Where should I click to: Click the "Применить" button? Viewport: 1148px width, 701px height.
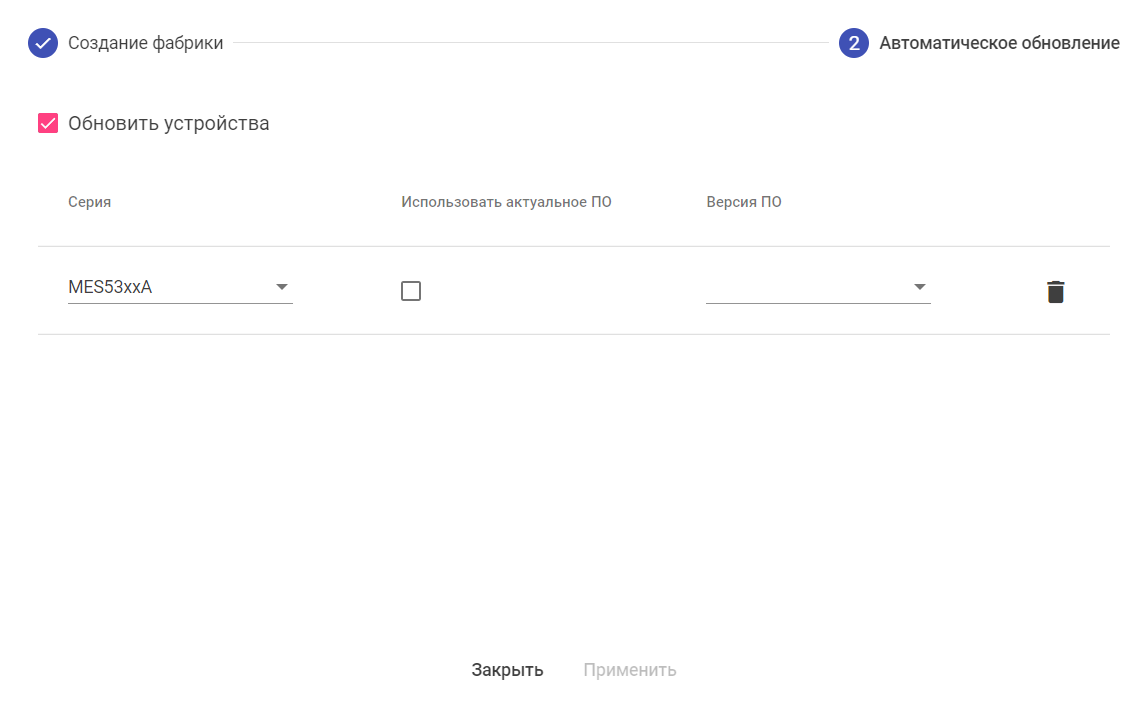630,670
